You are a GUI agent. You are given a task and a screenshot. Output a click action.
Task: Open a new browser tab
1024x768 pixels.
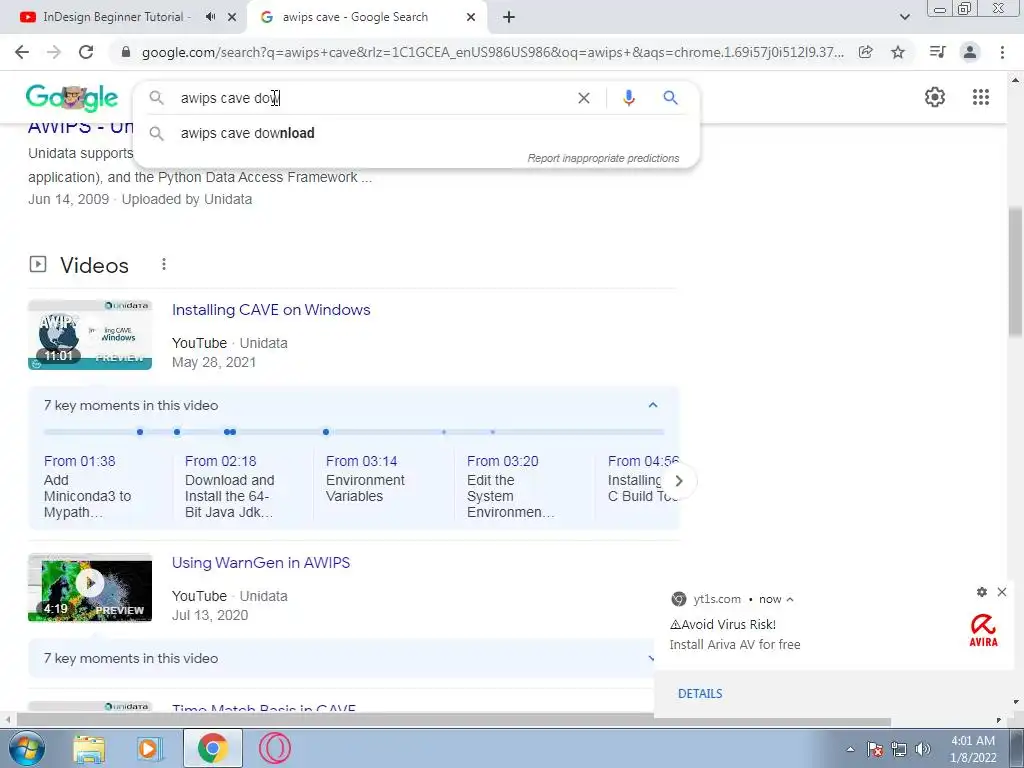[x=509, y=18]
